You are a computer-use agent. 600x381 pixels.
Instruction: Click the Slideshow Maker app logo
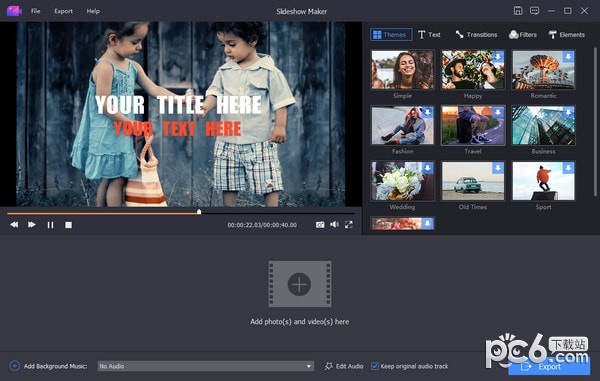click(x=14, y=11)
